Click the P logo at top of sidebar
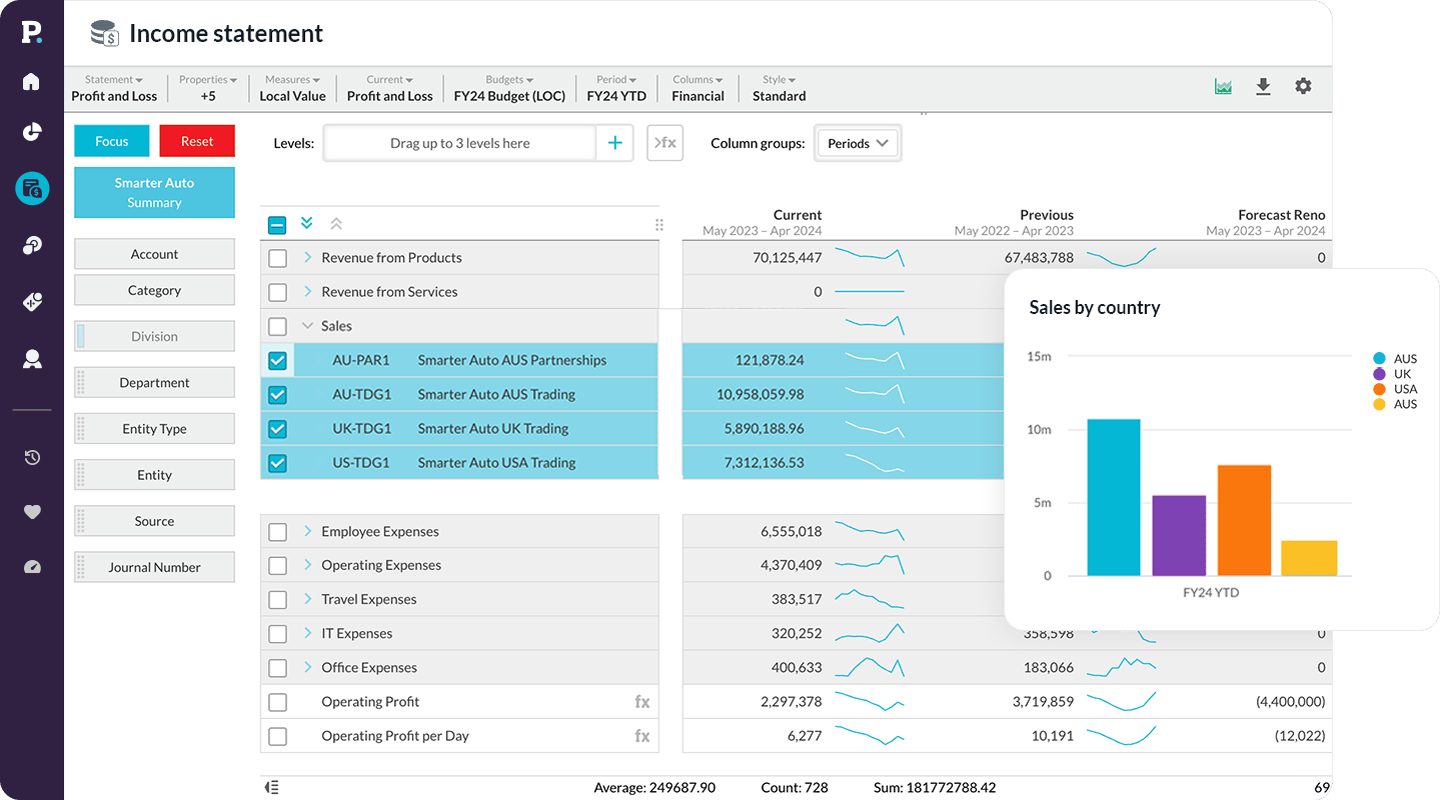This screenshot has width=1440, height=800. pyautogui.click(x=32, y=32)
